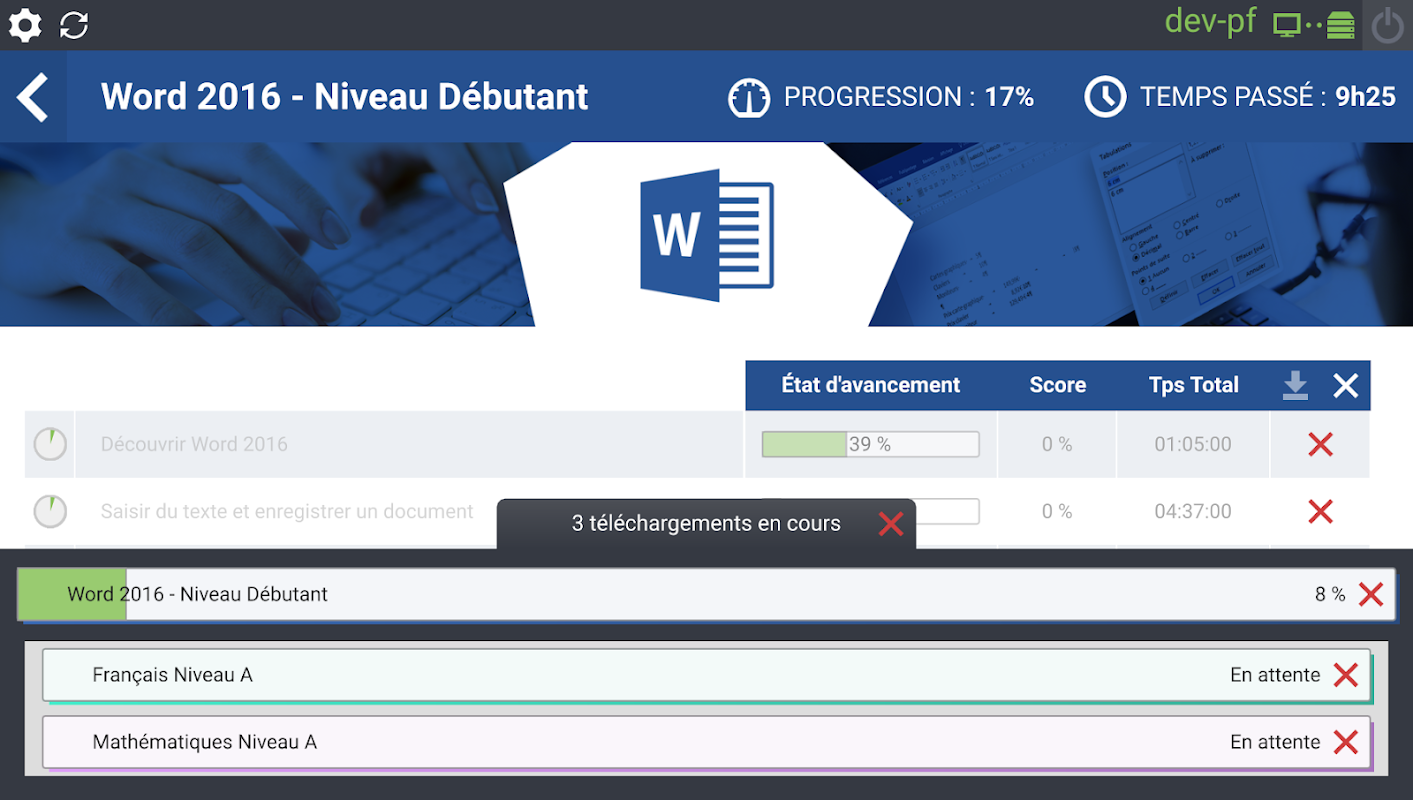This screenshot has width=1413, height=800.
Task: Open Saisir du texte et enregistrer un document
Action: tap(287, 511)
